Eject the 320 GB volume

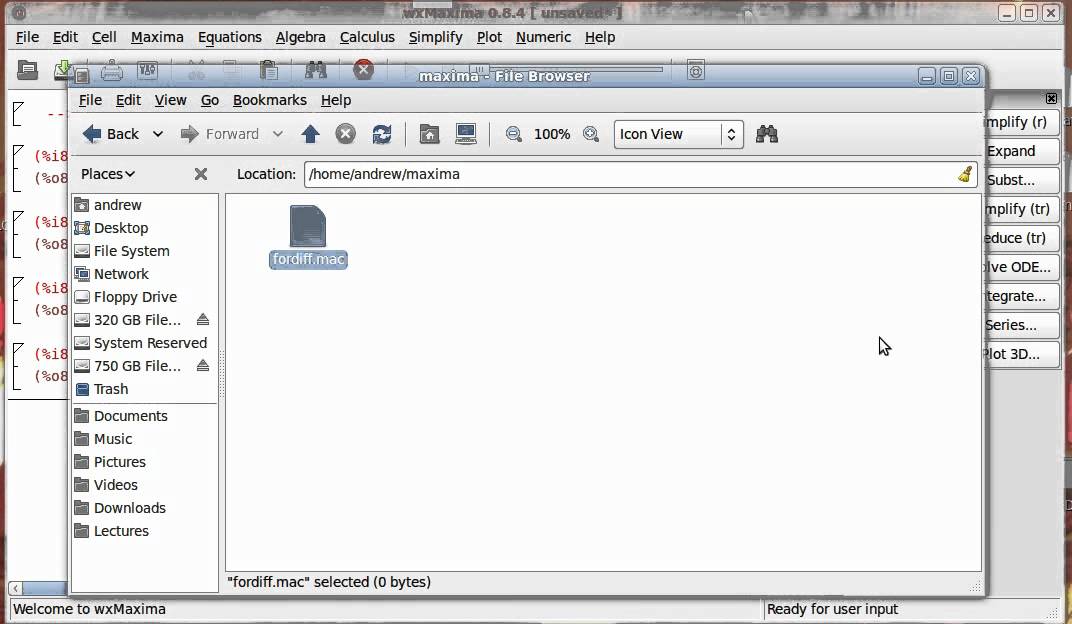click(x=202, y=319)
